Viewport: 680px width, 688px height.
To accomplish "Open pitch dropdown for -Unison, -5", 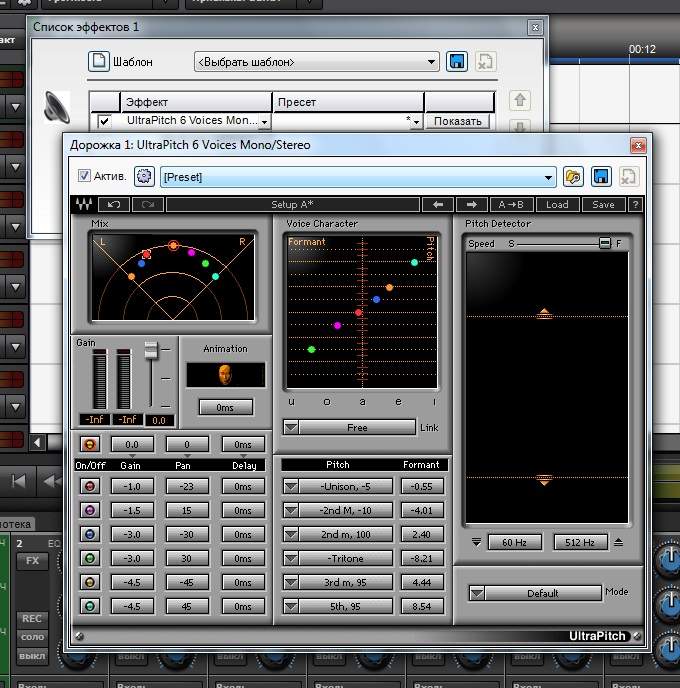I will pyautogui.click(x=291, y=486).
